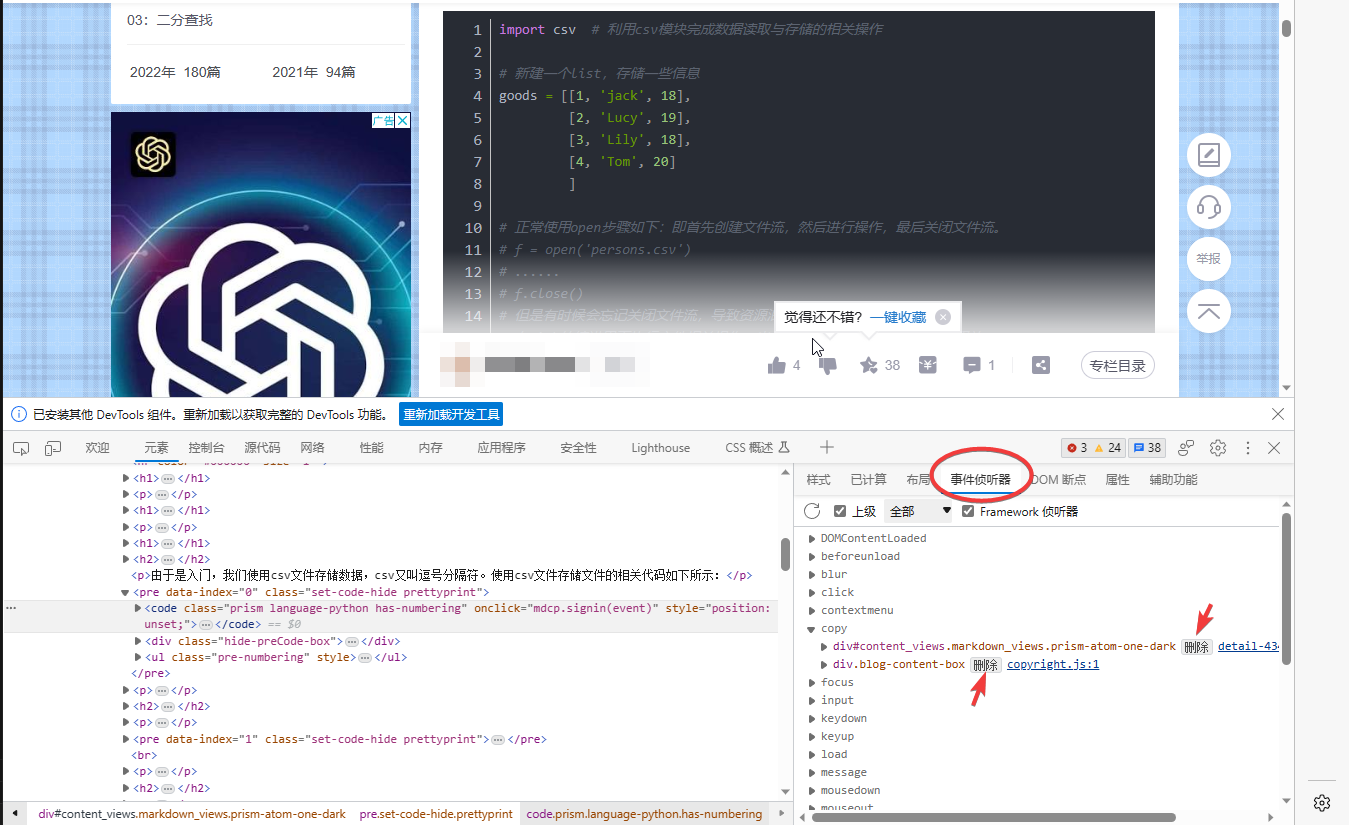
Task: Refresh the event listeners list
Action: tap(813, 511)
